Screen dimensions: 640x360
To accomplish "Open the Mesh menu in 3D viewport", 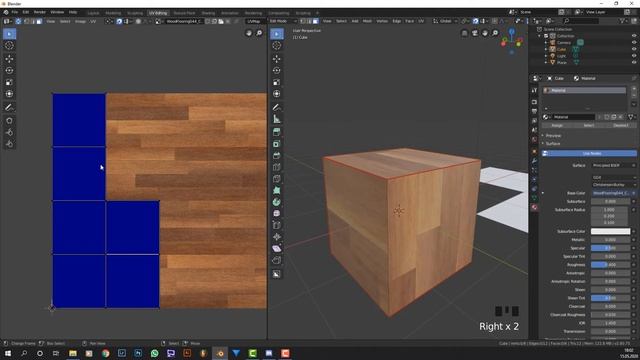I will (x=367, y=21).
